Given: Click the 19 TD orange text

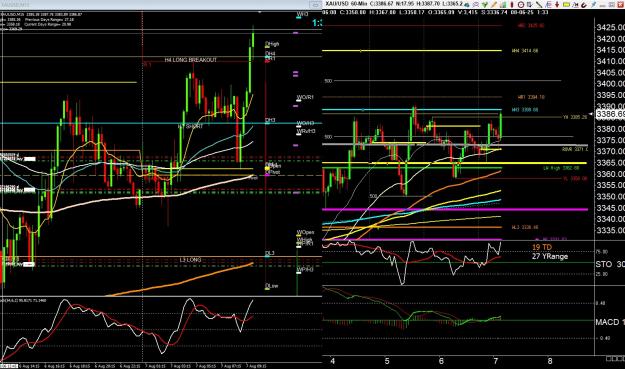Looking at the screenshot, I should pyautogui.click(x=542, y=247).
